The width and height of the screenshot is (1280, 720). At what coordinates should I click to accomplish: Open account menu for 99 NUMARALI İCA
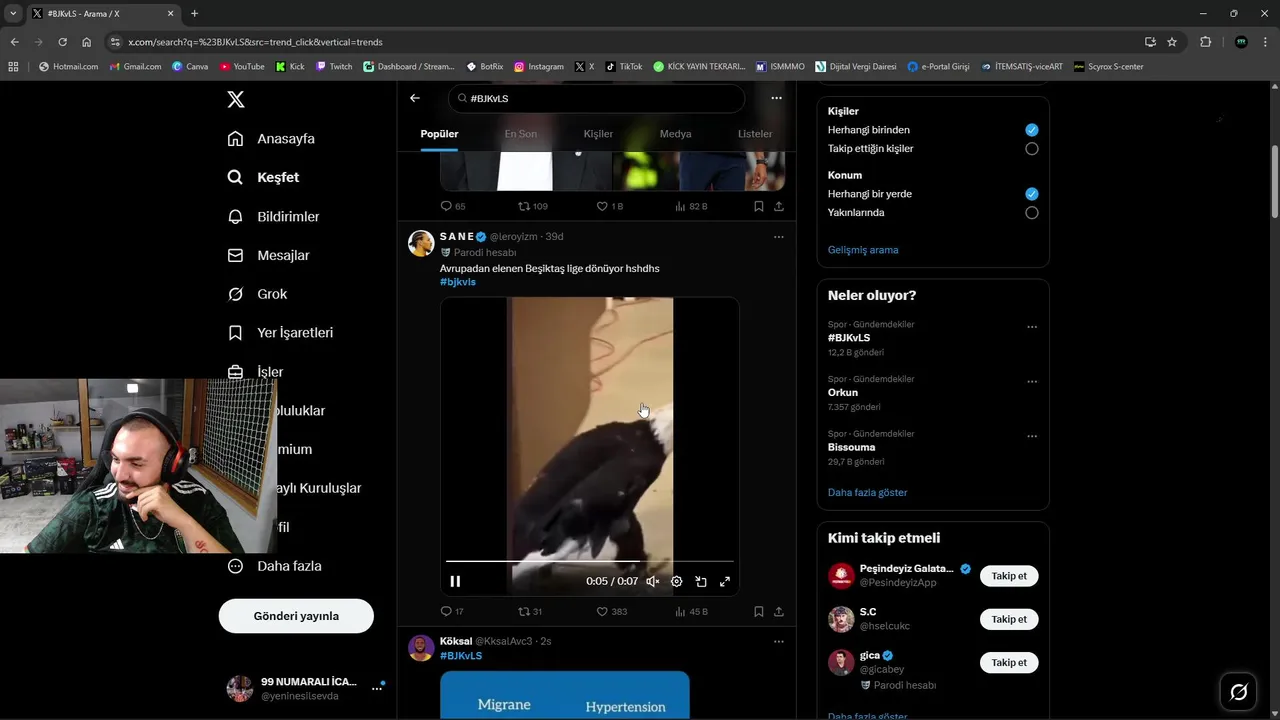point(377,688)
